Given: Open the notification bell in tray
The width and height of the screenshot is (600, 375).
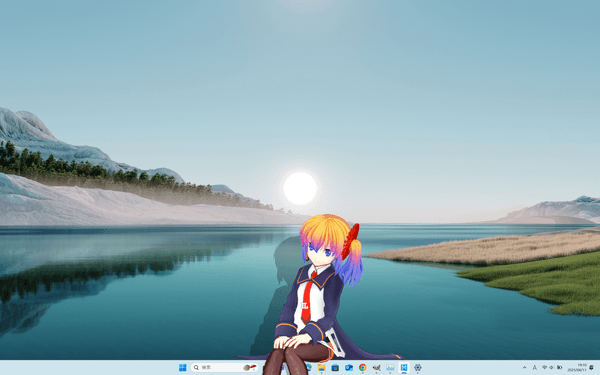Looking at the screenshot, I should pyautogui.click(x=592, y=368).
